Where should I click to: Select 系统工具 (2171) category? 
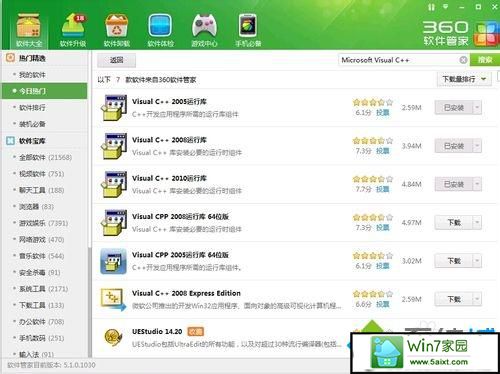pos(44,289)
